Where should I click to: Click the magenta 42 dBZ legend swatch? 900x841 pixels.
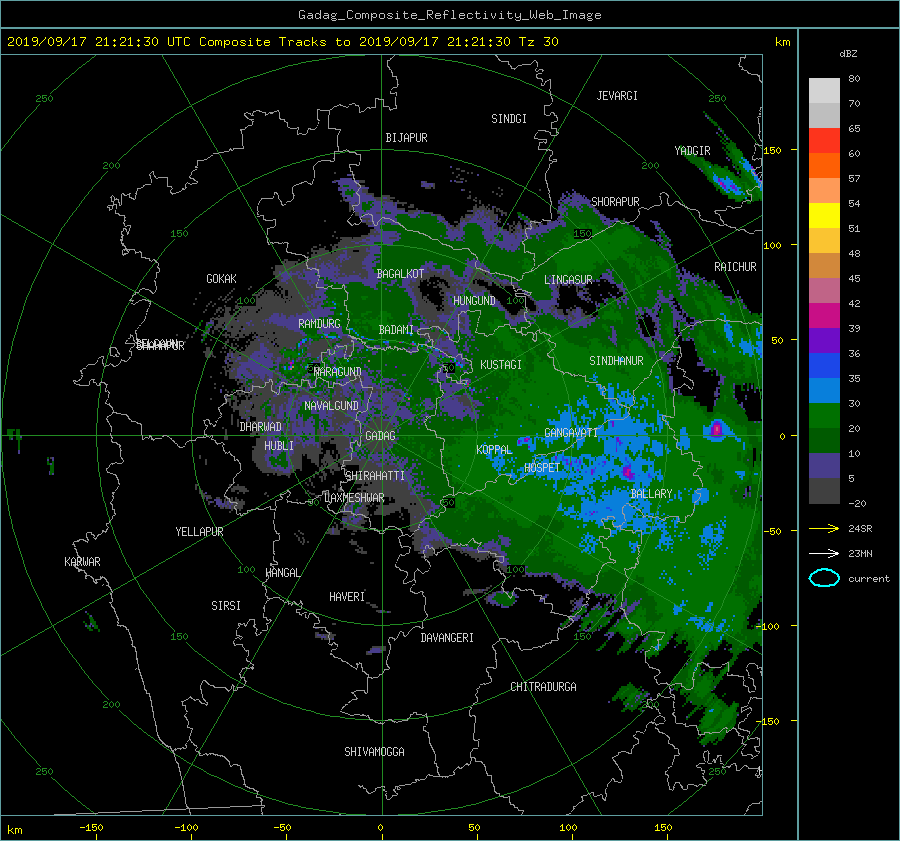[824, 315]
